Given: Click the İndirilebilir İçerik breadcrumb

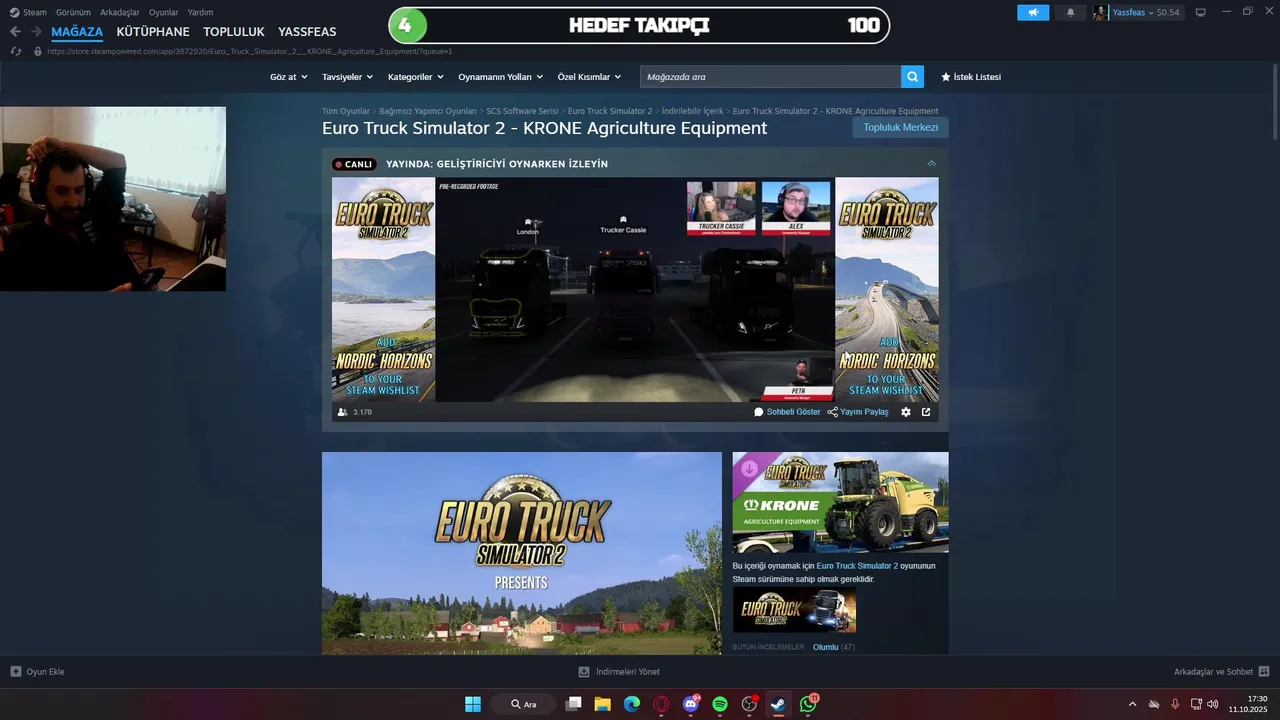Looking at the screenshot, I should (692, 111).
